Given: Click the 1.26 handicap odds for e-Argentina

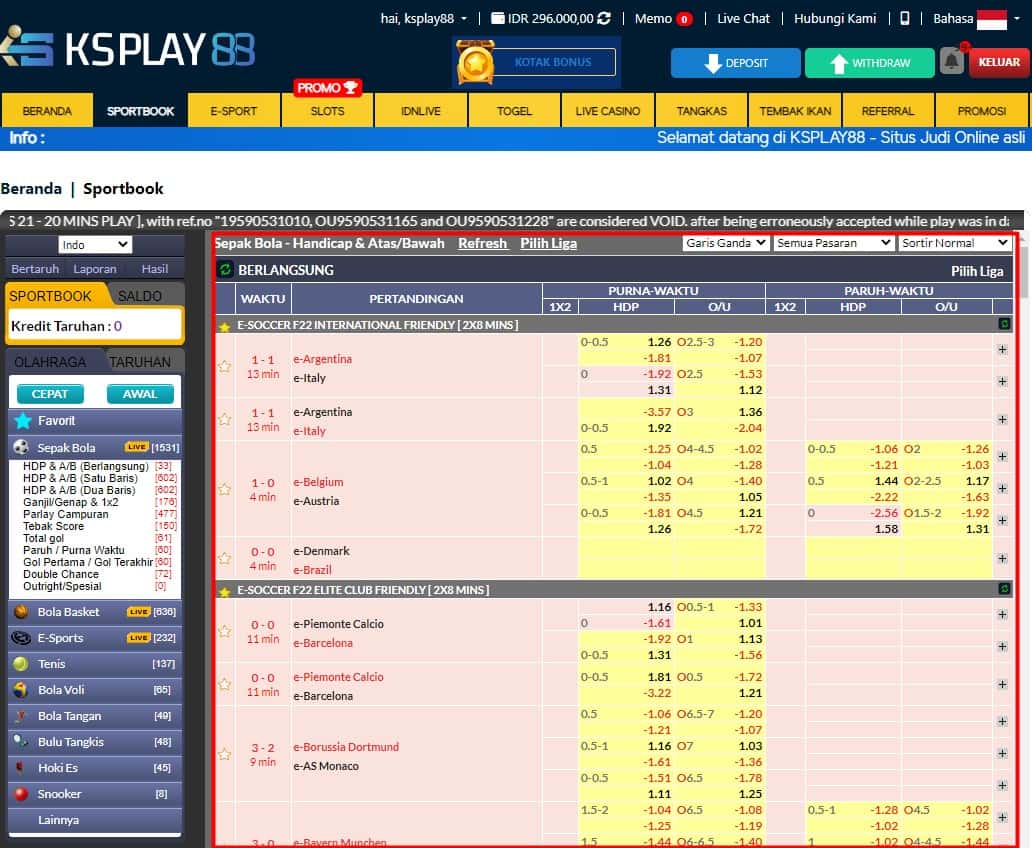Looking at the screenshot, I should [x=659, y=342].
